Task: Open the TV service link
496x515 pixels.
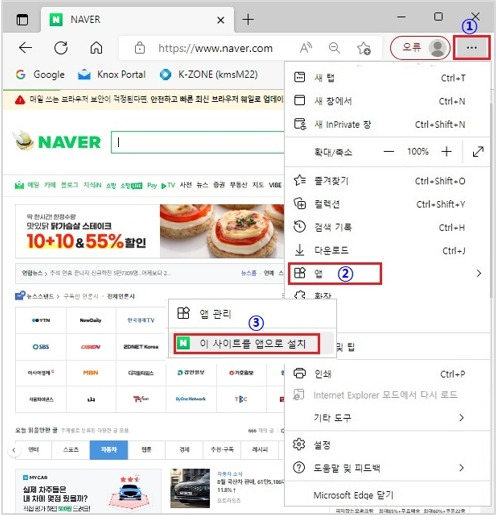Action: click(x=168, y=185)
